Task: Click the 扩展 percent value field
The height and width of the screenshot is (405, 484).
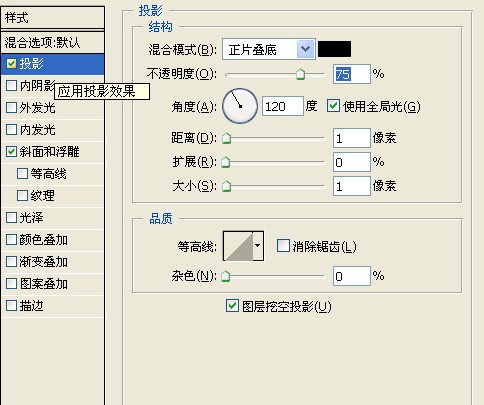Action: 352,162
